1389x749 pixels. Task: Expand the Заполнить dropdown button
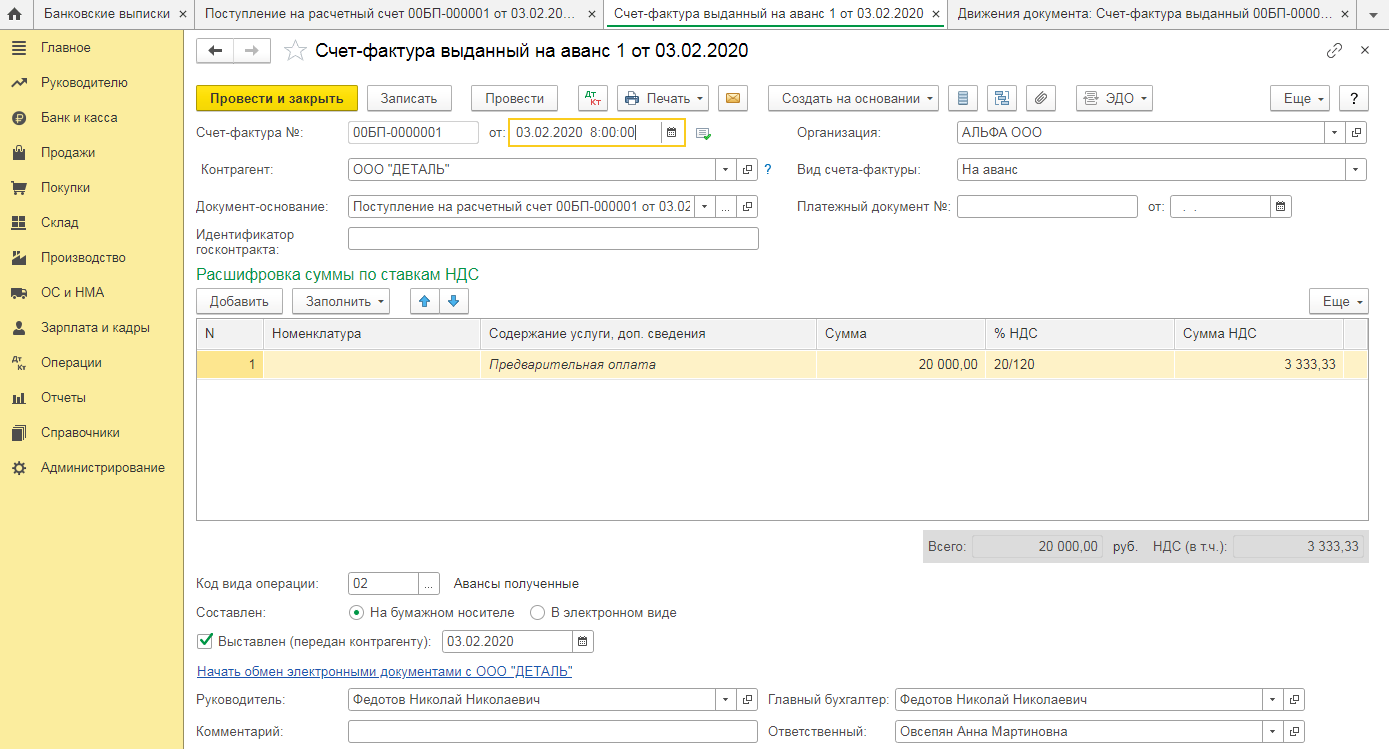pos(347,301)
